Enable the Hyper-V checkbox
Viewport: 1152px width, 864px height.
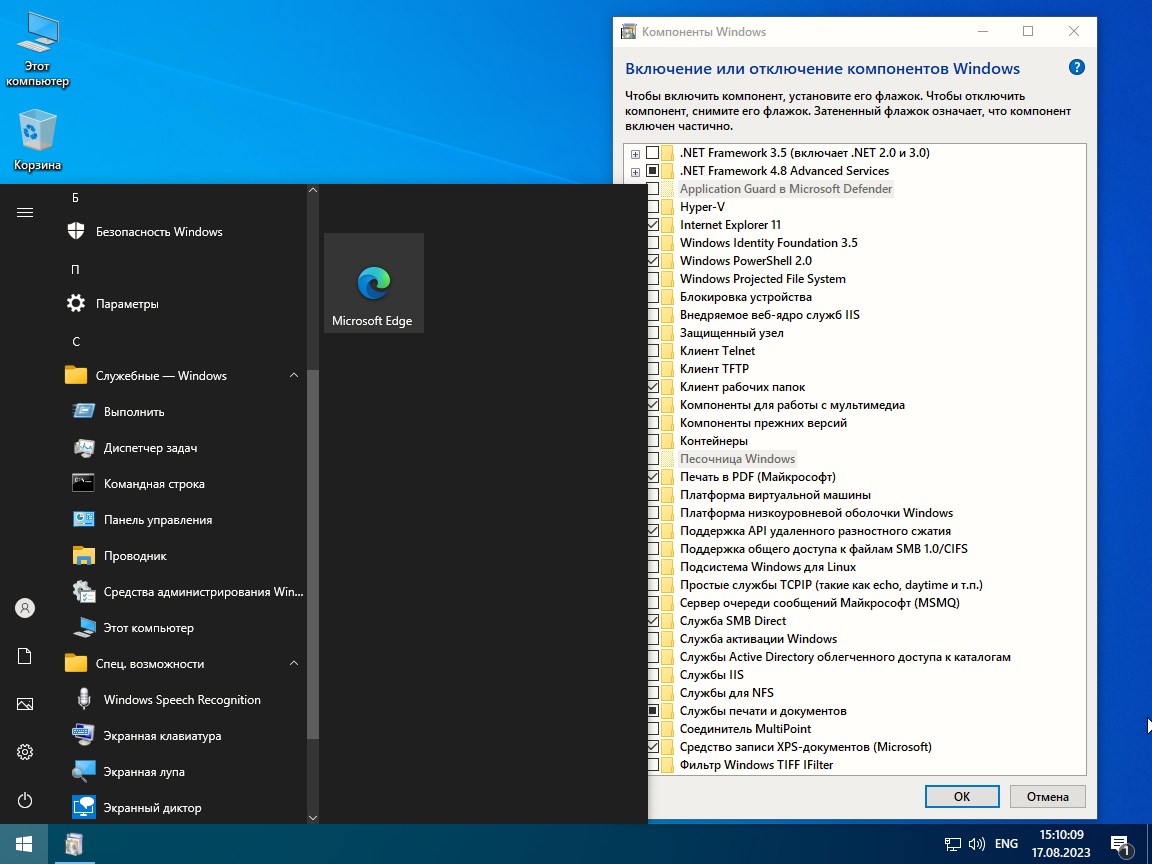point(653,207)
